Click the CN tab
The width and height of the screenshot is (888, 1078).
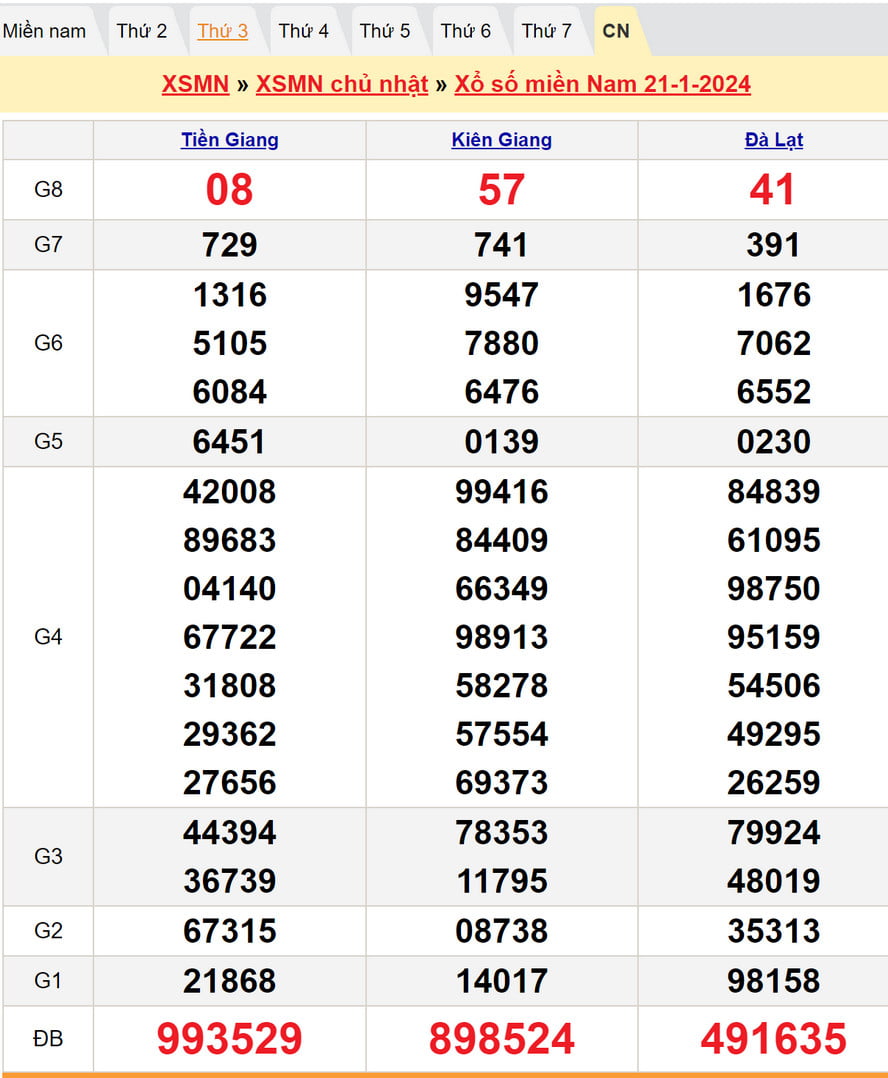click(x=616, y=31)
